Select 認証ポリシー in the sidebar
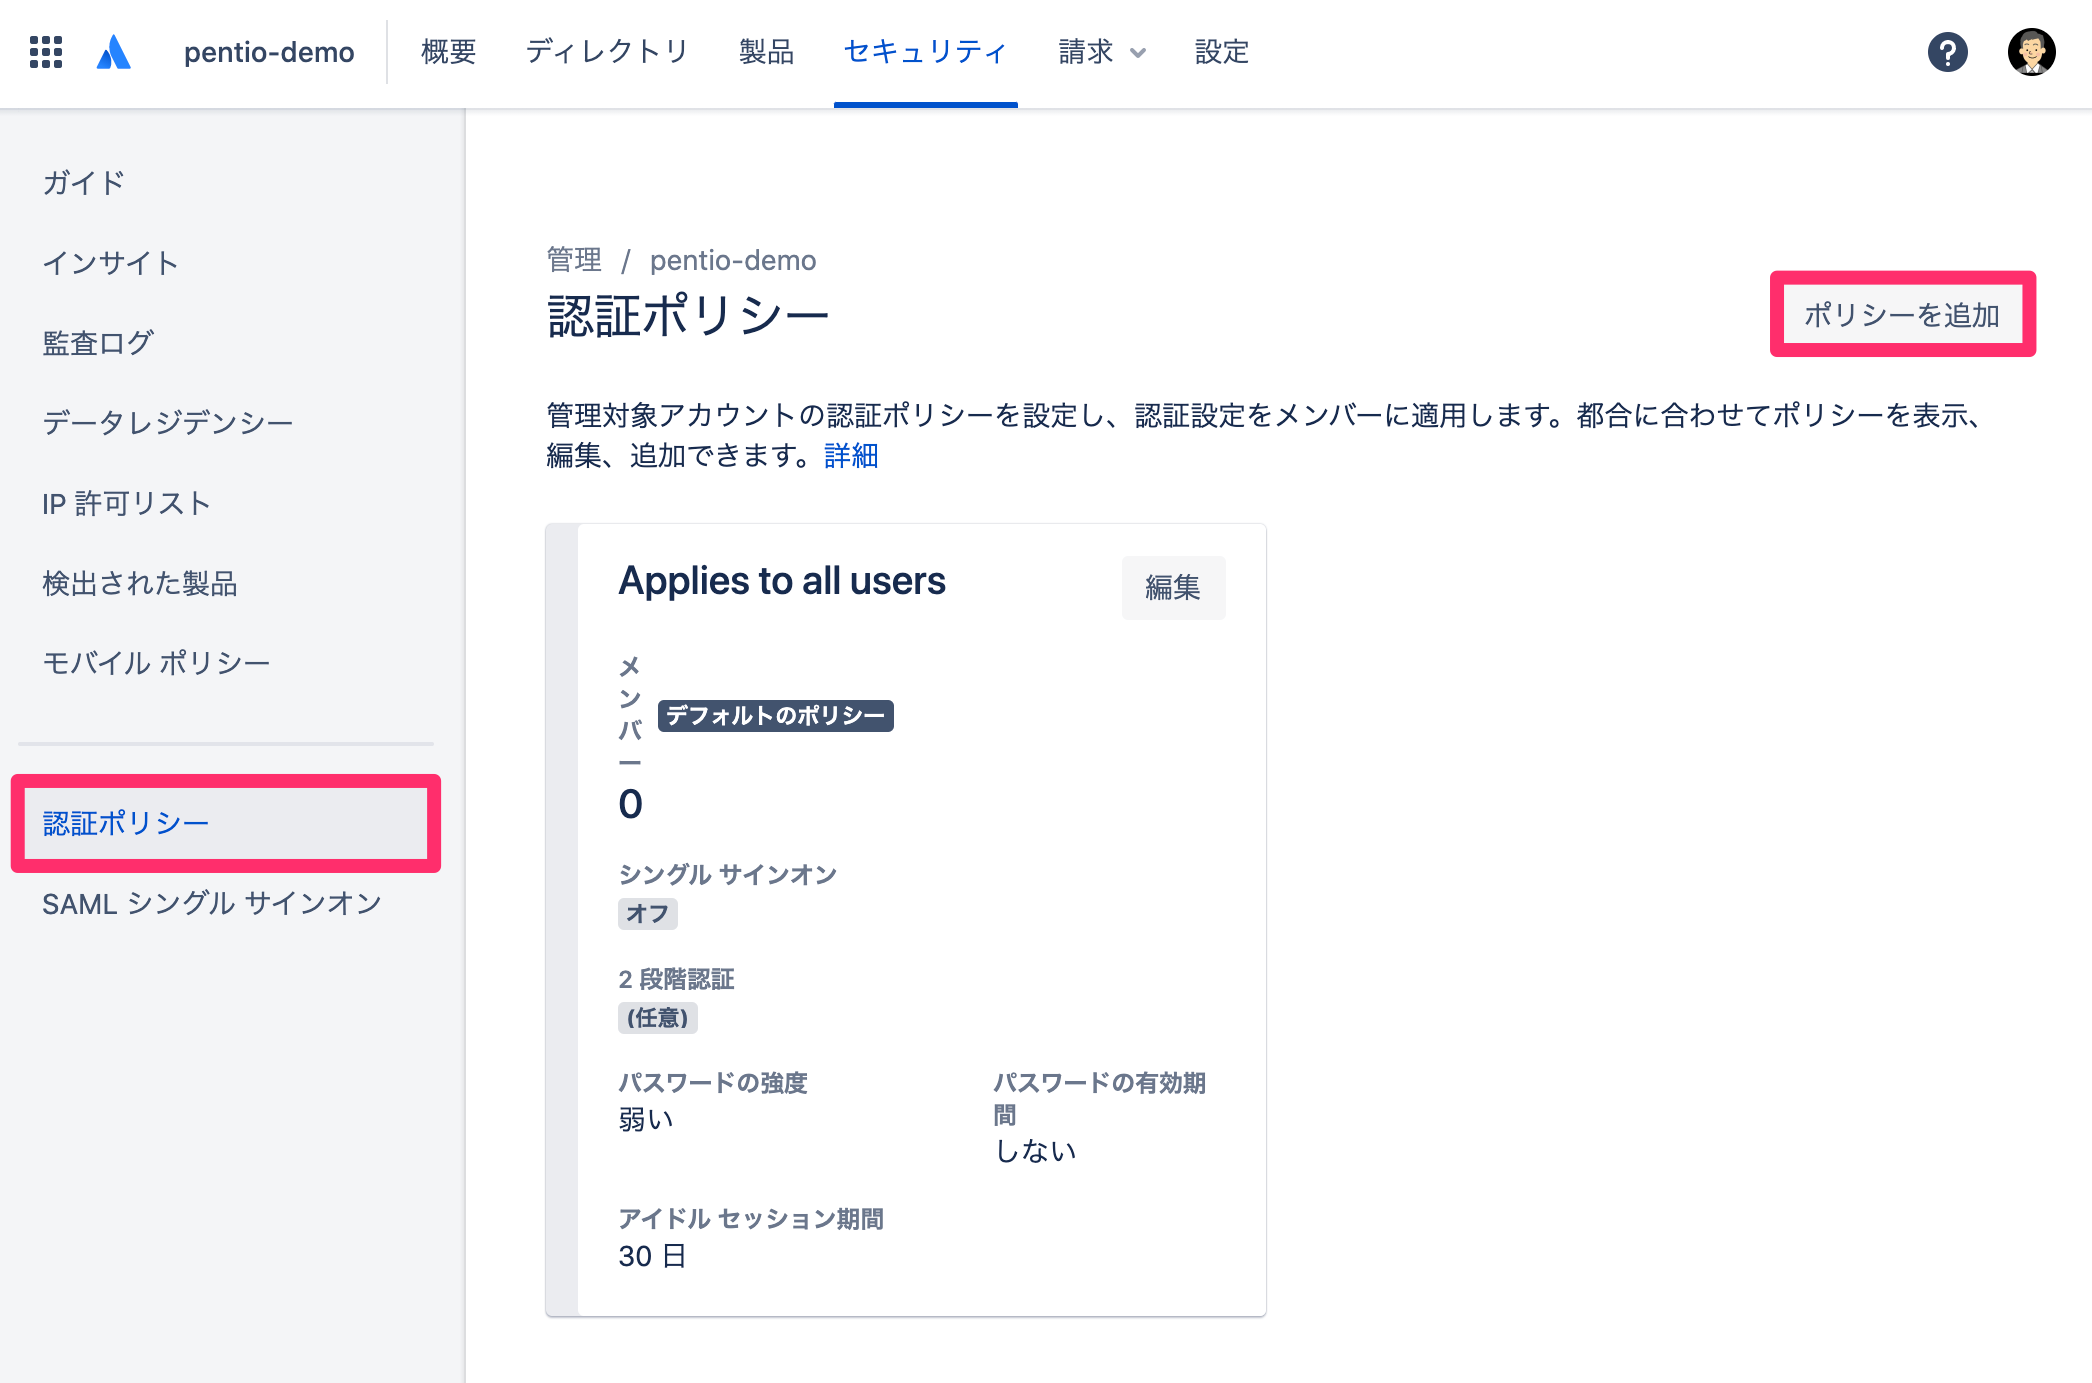The height and width of the screenshot is (1383, 2092). pos(226,823)
